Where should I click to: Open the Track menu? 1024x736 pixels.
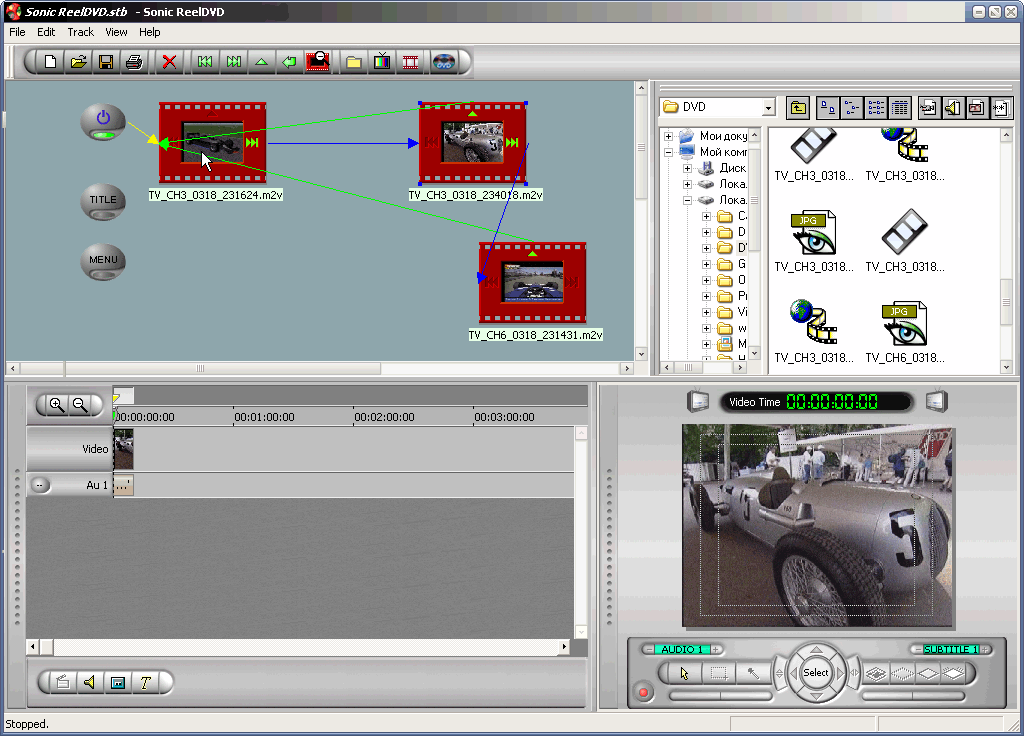(x=80, y=32)
